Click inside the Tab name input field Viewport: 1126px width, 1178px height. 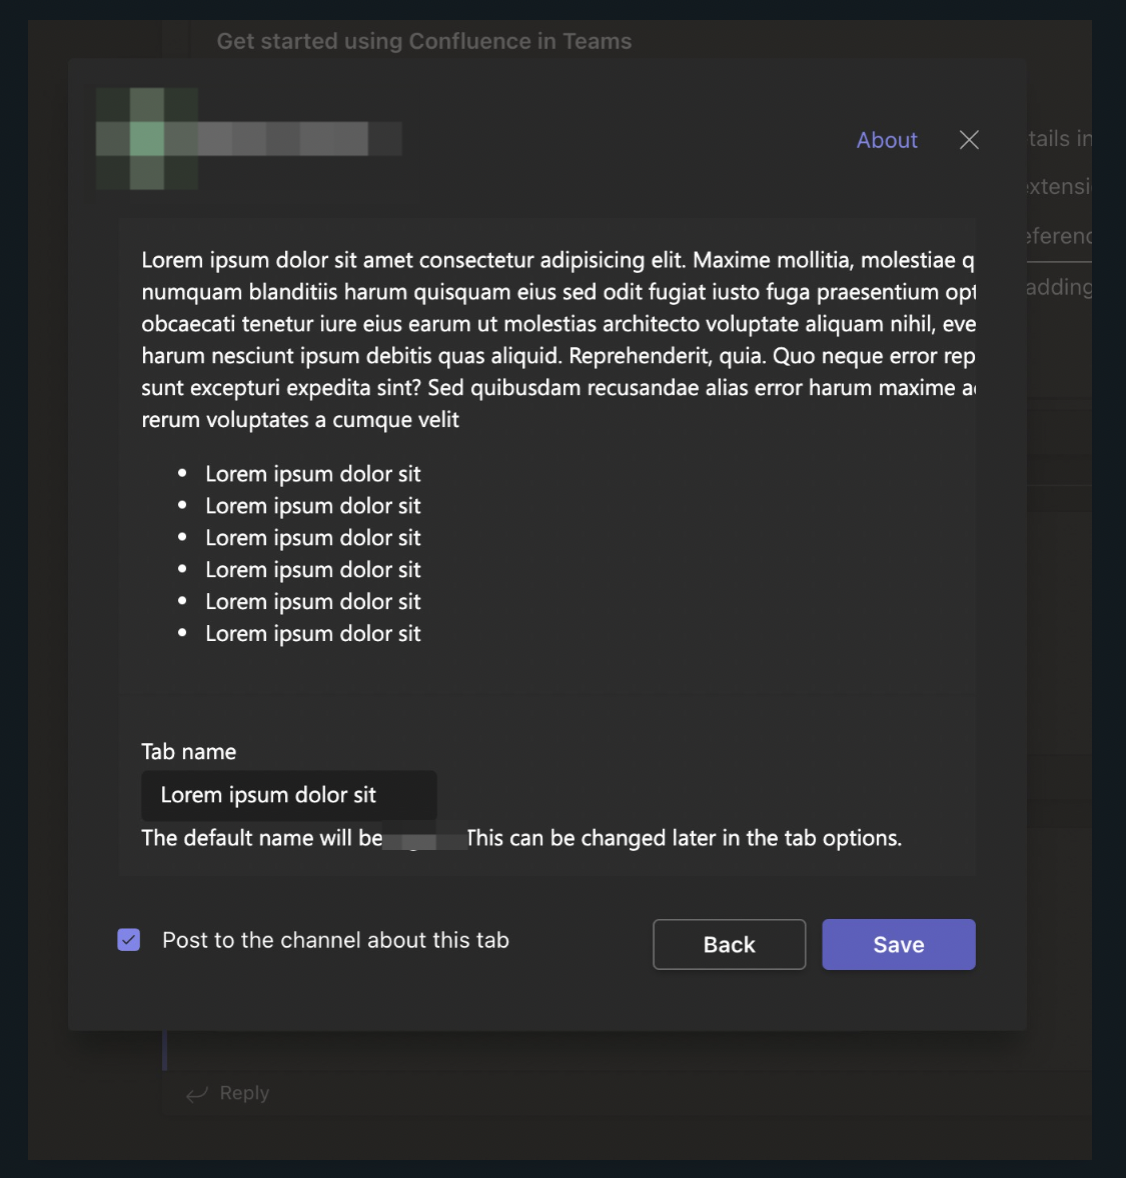pos(289,795)
